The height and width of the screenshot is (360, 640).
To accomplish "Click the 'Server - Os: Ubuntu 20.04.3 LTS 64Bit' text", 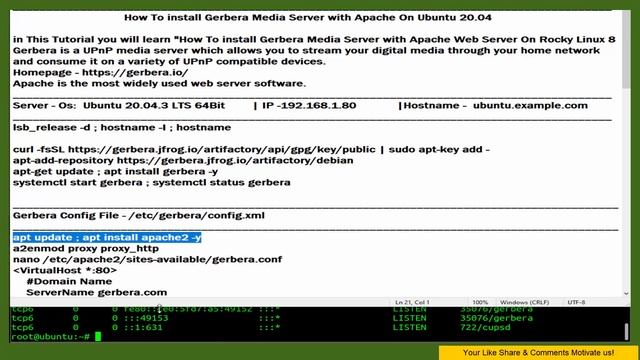I will click(x=119, y=105).
